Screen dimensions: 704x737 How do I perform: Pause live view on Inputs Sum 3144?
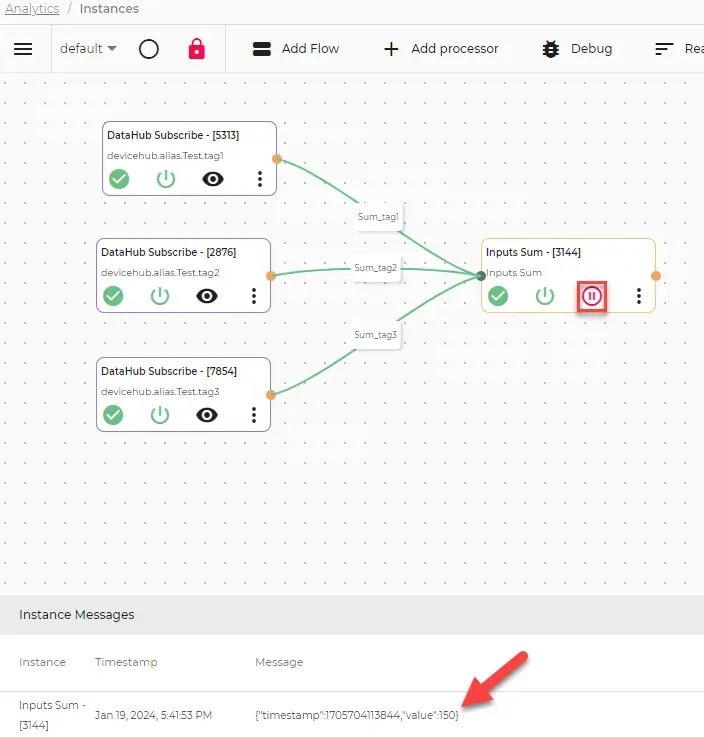coord(592,296)
